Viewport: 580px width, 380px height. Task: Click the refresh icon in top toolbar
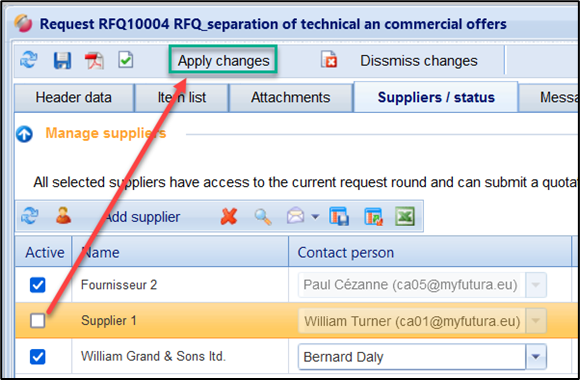(29, 60)
